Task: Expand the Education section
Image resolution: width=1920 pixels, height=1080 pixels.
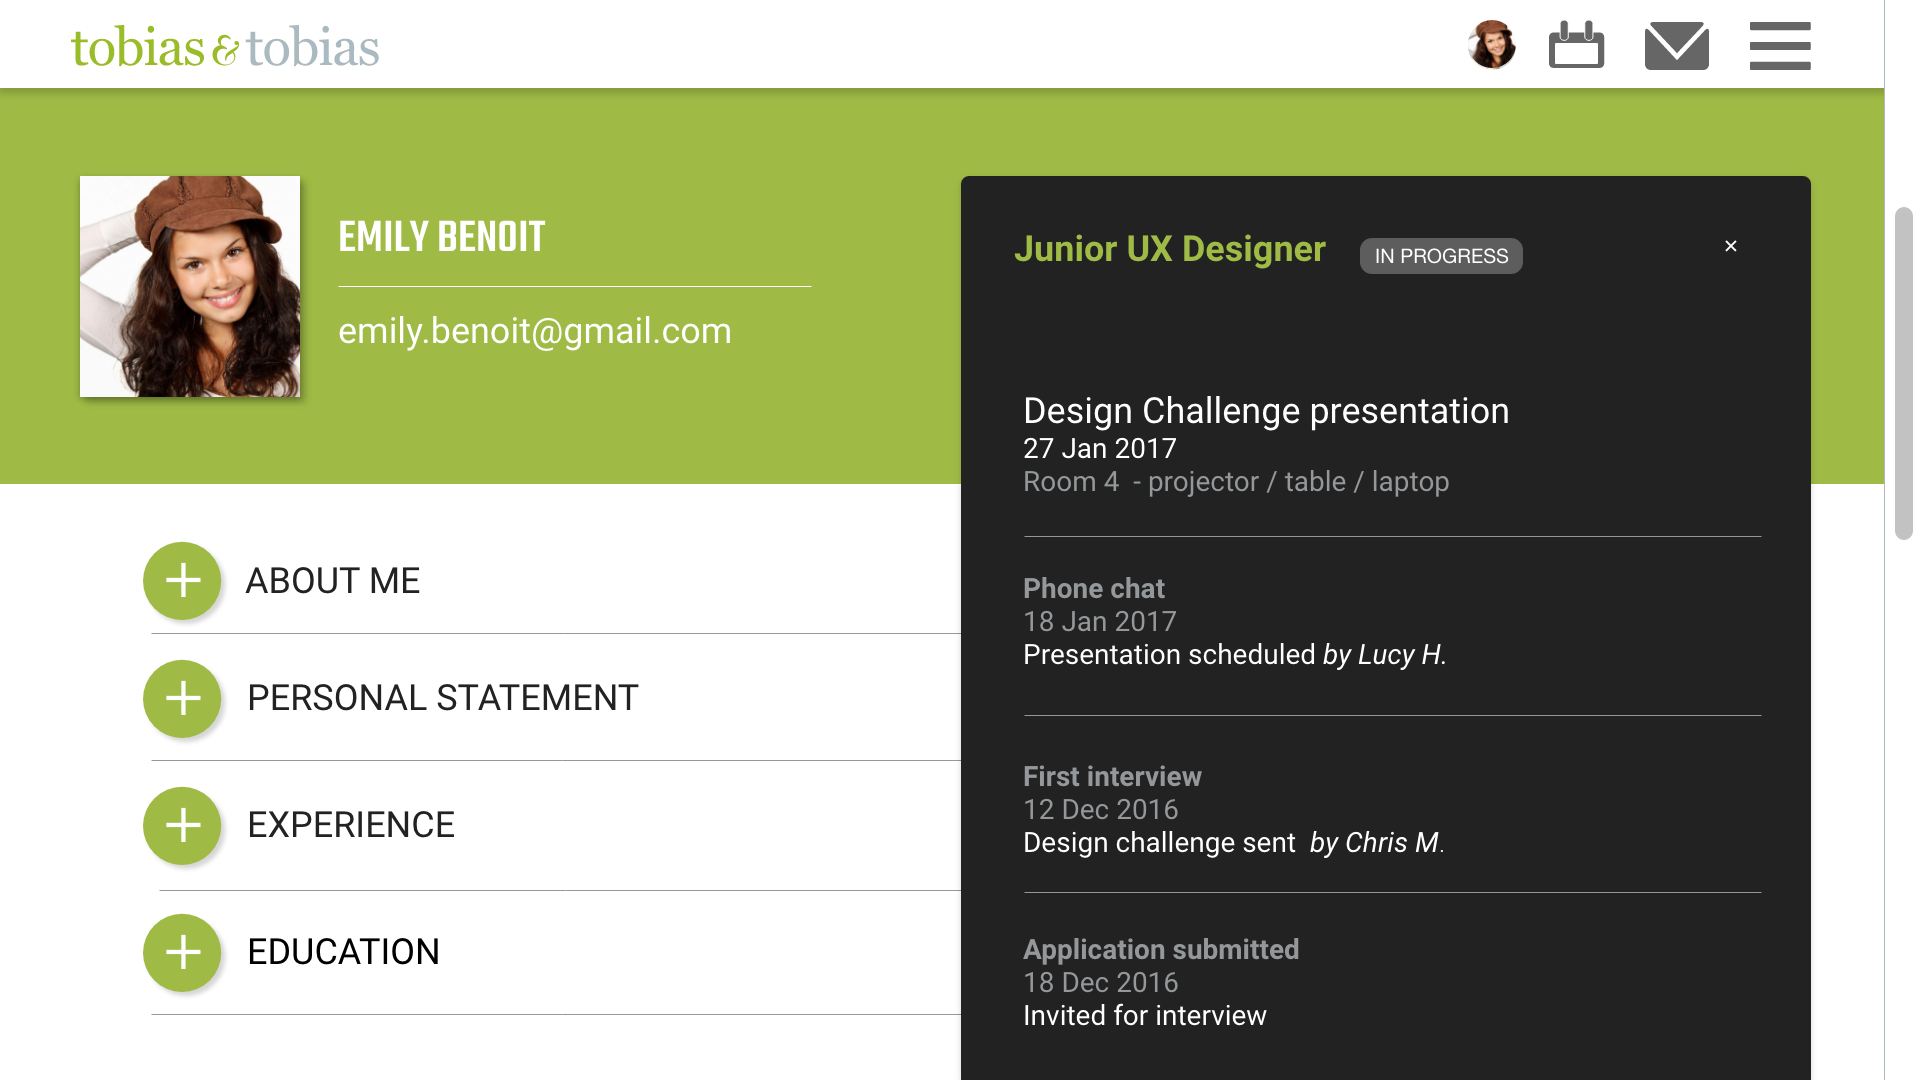Action: click(182, 953)
